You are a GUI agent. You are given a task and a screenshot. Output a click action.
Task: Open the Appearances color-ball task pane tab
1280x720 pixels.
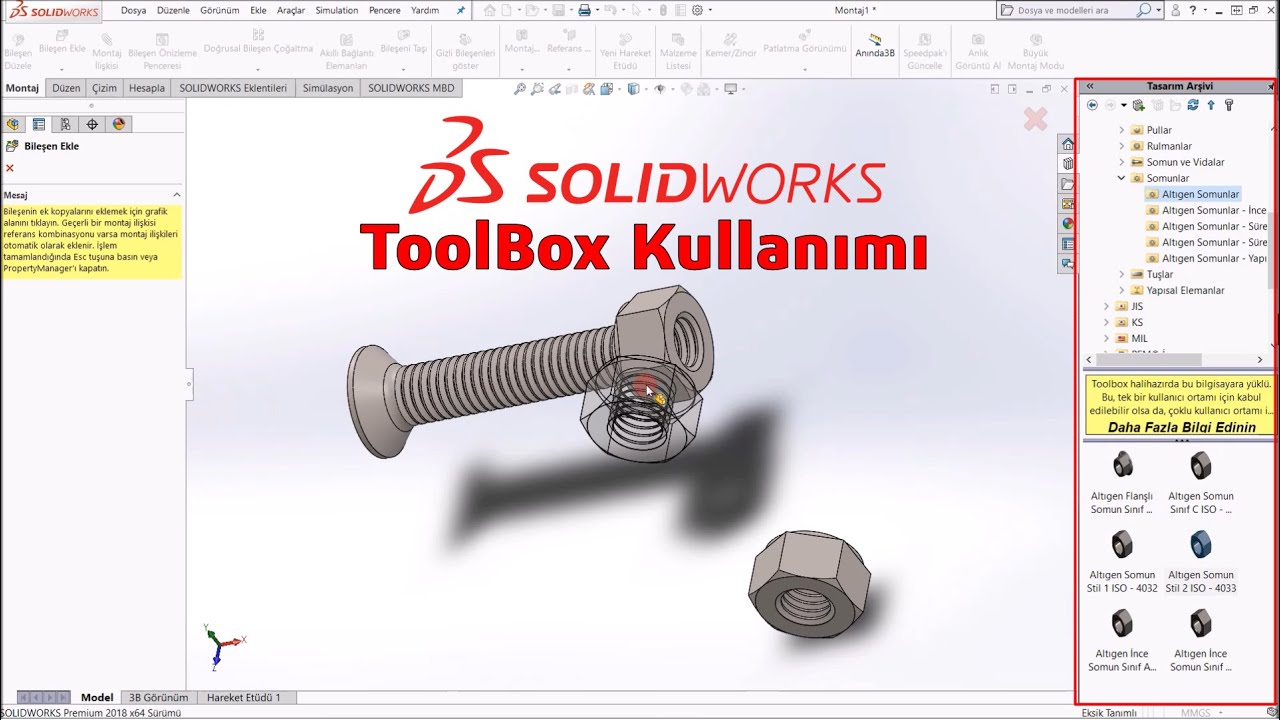point(1068,224)
